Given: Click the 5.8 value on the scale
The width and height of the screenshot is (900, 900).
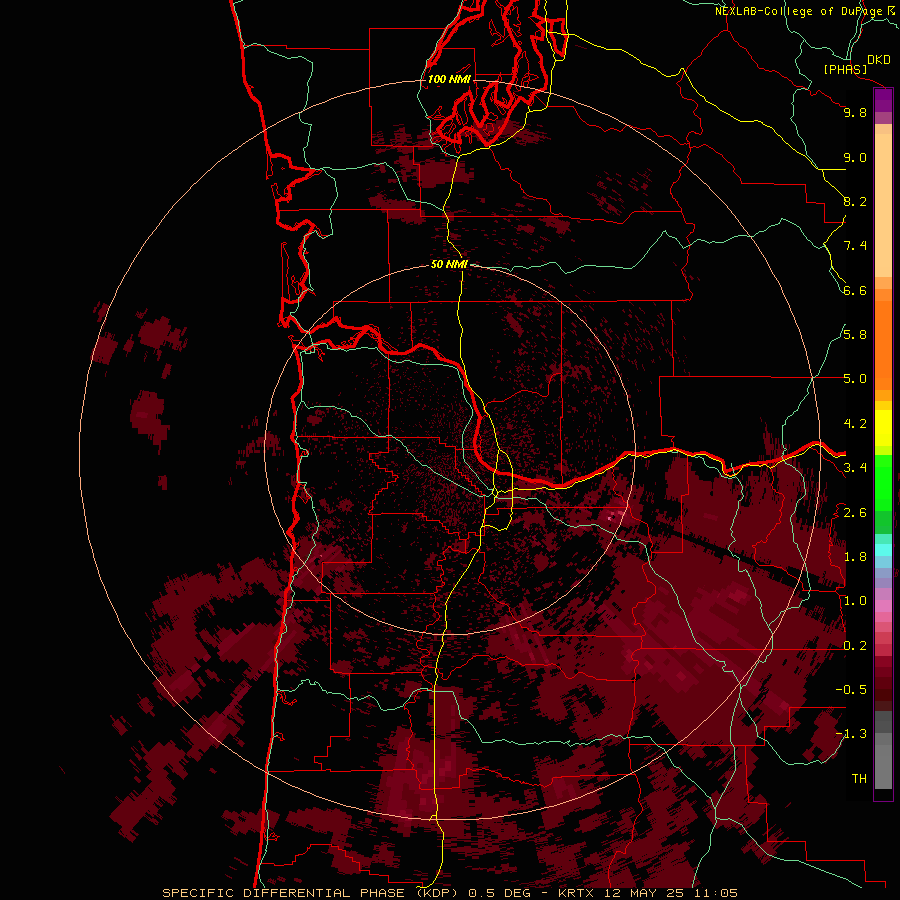Looking at the screenshot, I should pyautogui.click(x=855, y=335).
